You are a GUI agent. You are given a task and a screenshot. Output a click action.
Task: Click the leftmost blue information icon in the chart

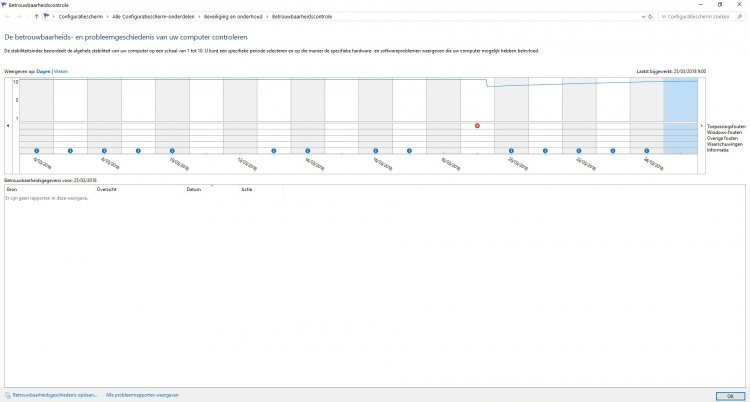pos(36,151)
